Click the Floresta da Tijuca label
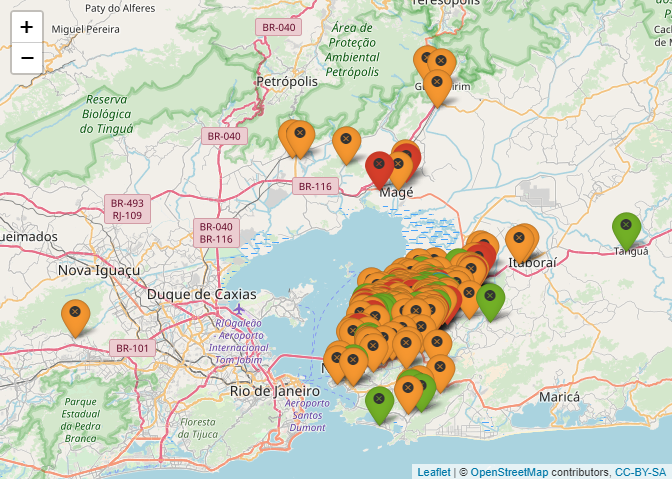This screenshot has width=672, height=479. click(198, 428)
